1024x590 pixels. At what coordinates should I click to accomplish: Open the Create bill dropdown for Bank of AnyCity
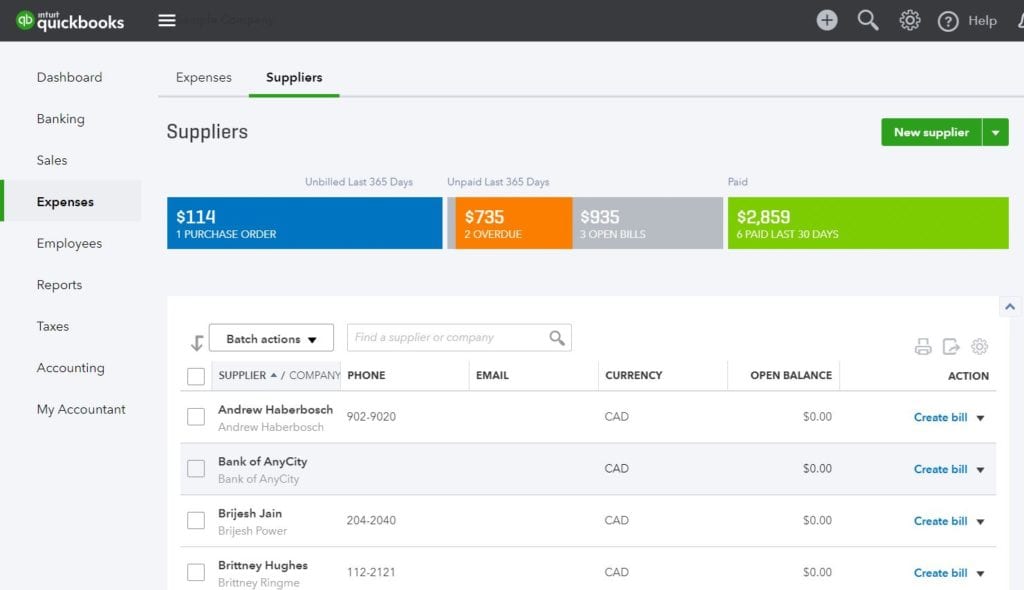978,468
